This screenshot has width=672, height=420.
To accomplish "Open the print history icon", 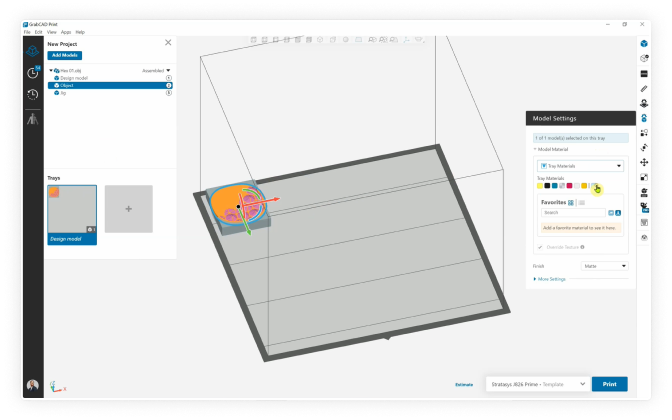I will click(x=33, y=94).
